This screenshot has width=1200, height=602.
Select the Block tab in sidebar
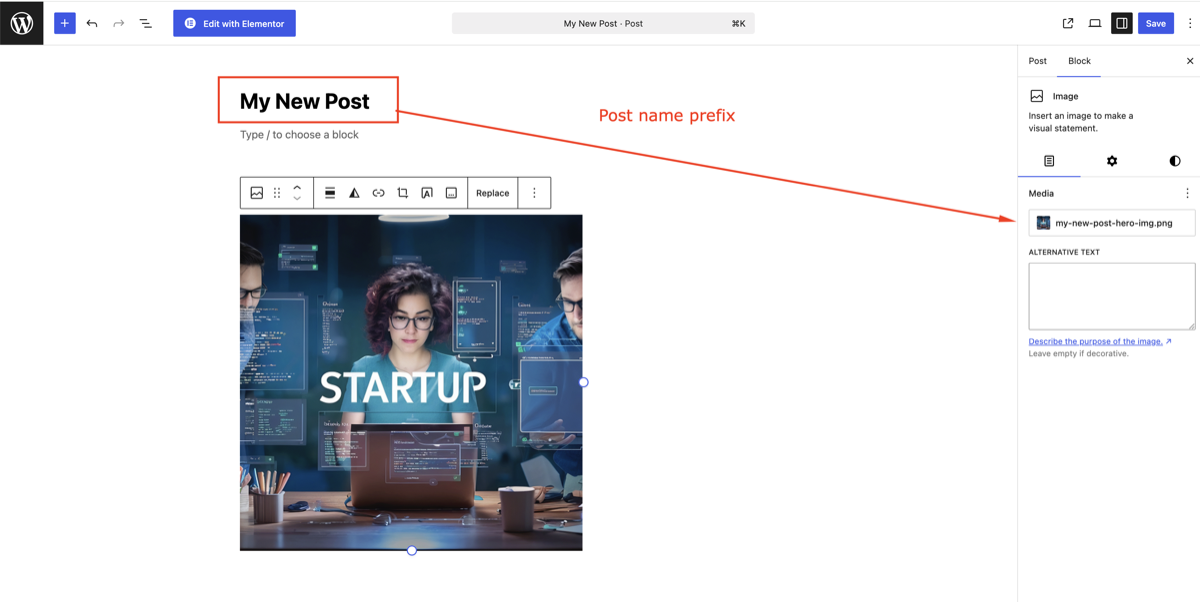(1079, 61)
